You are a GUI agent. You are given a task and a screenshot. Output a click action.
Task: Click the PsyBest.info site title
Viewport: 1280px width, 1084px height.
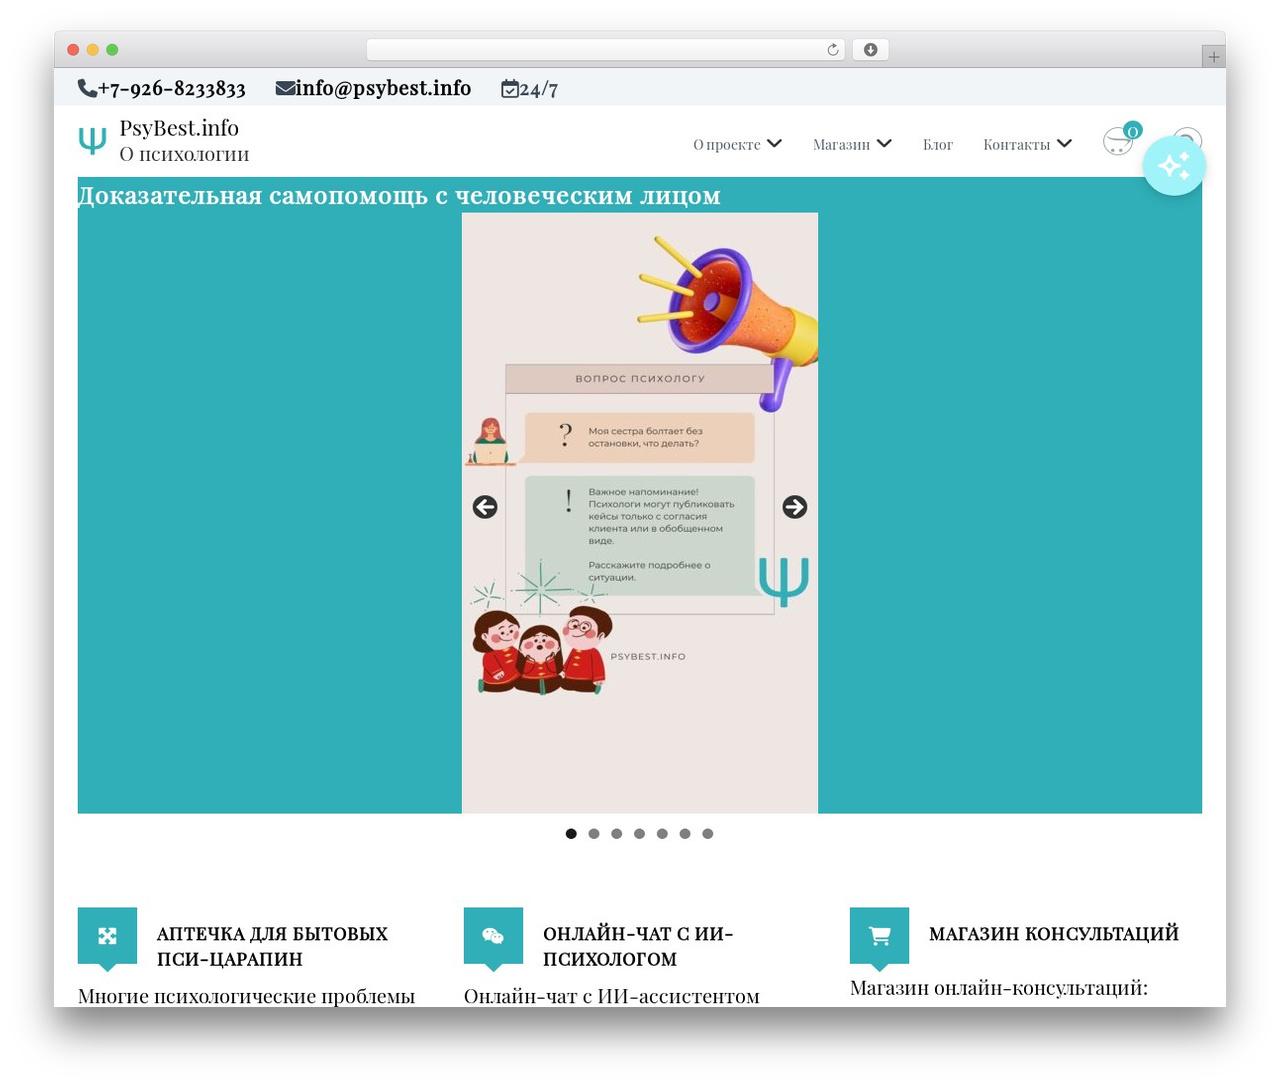pos(179,128)
